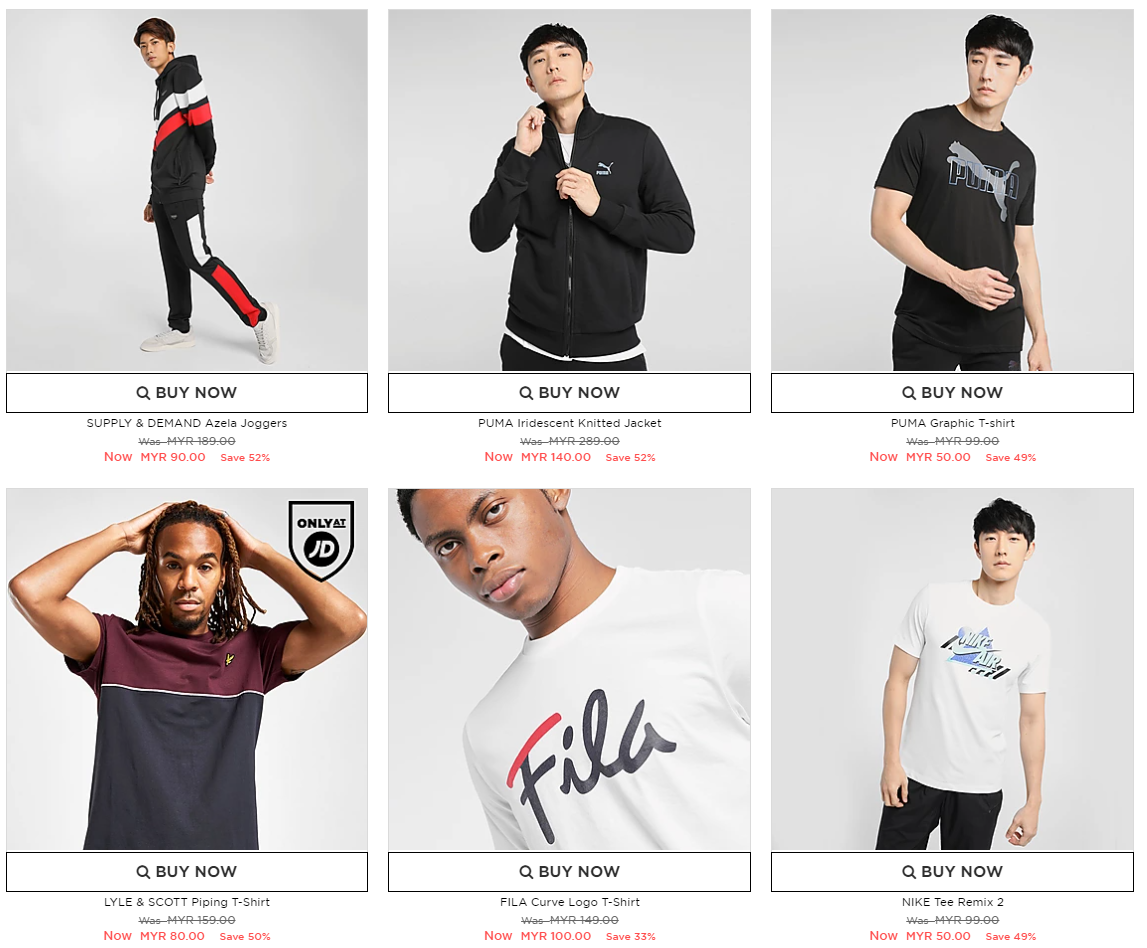
Task: Open the NIKE Tee Remix 2 product image
Action: [x=952, y=669]
